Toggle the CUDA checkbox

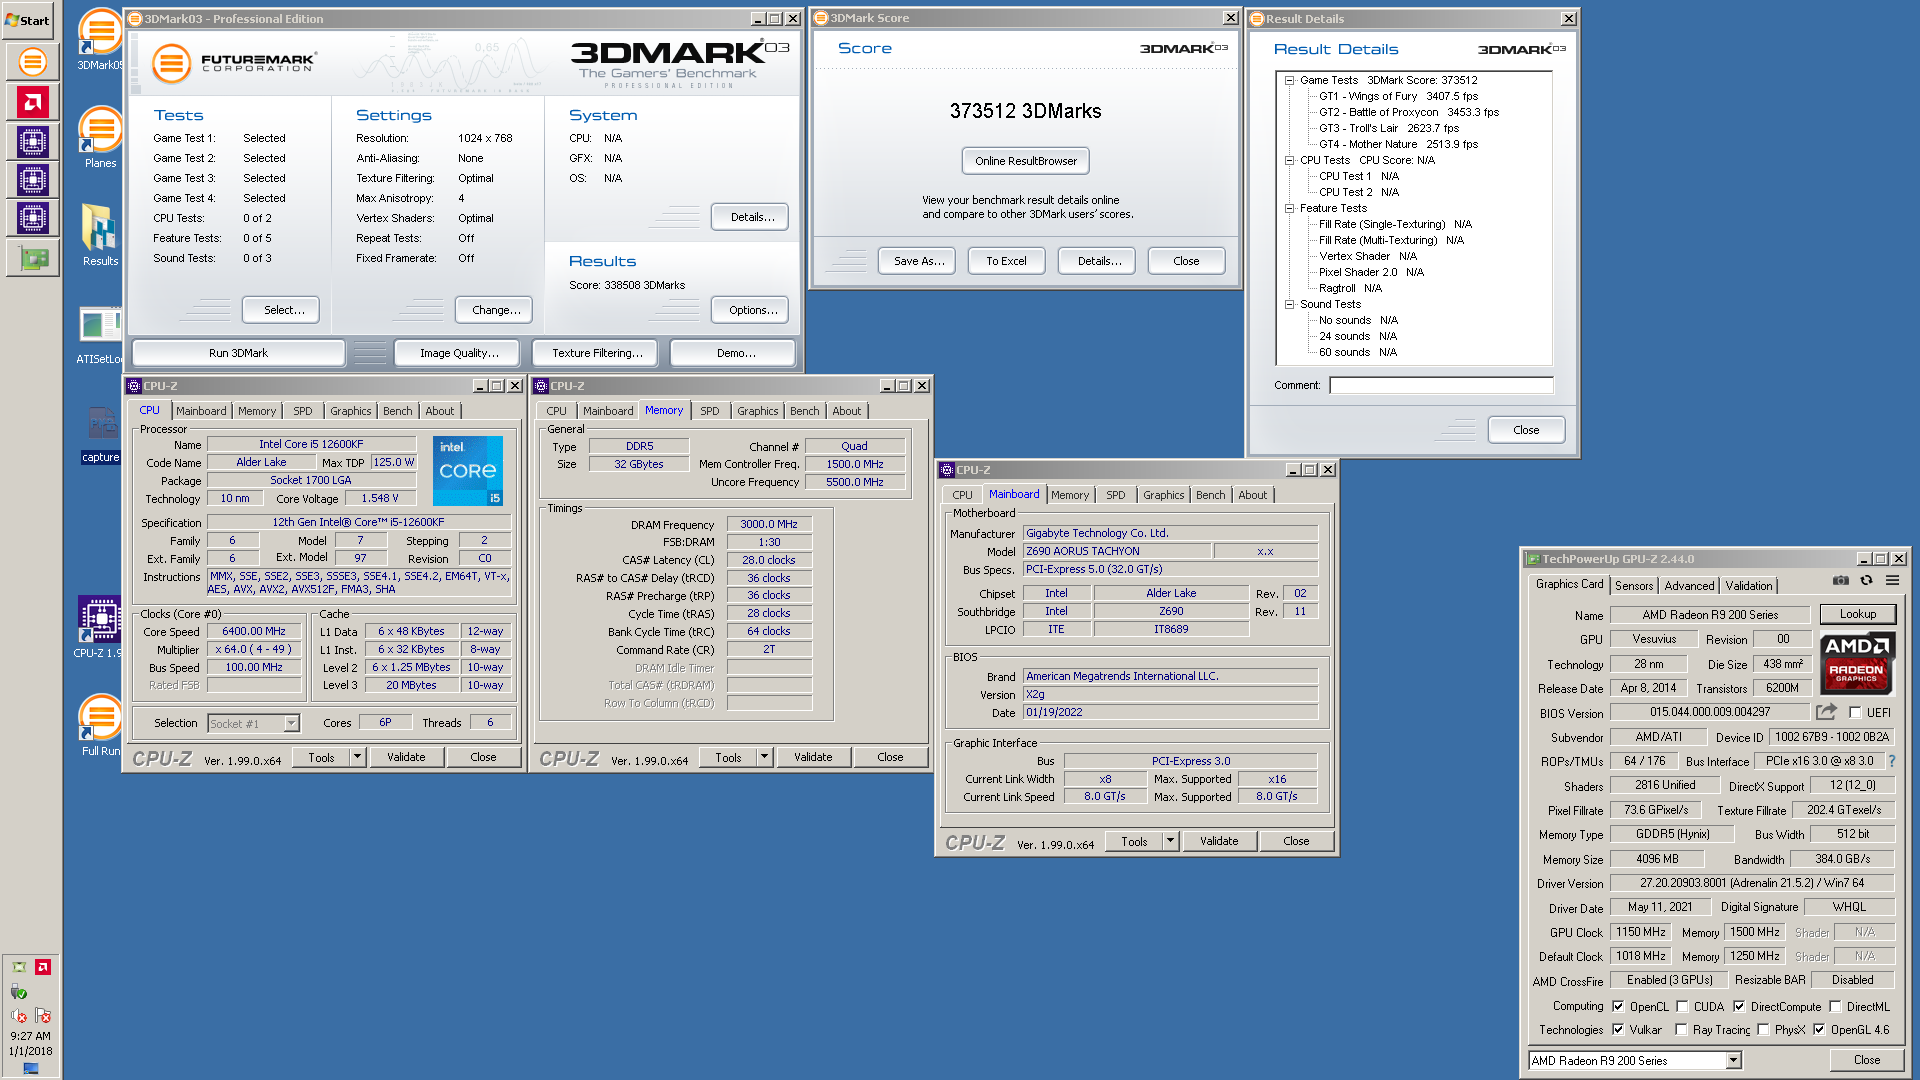pyautogui.click(x=1682, y=1007)
